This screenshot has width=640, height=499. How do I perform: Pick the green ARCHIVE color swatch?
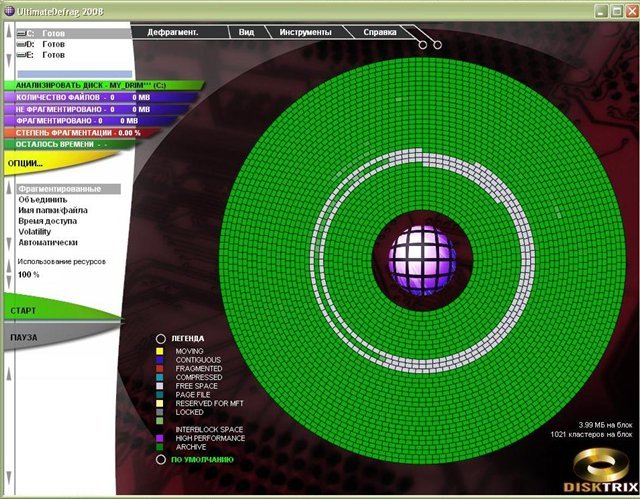pos(160,447)
